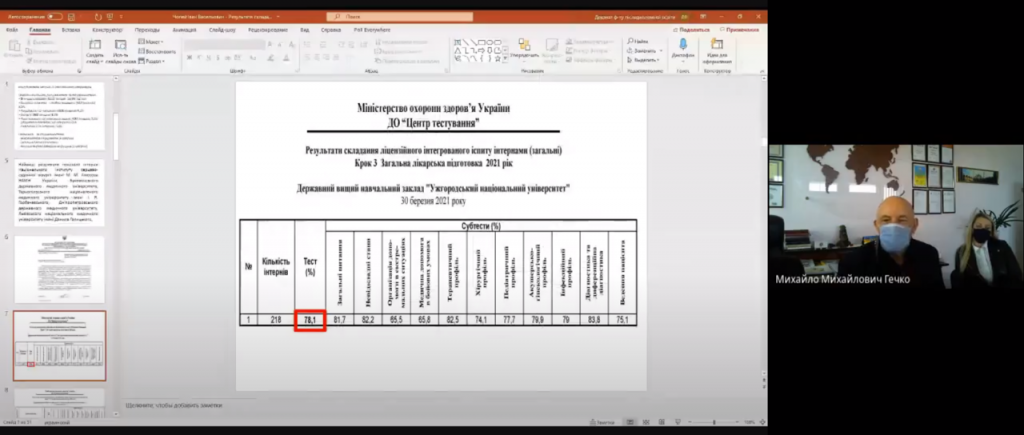Click the font color icon
The width and height of the screenshot is (1024, 435).
(x=286, y=57)
